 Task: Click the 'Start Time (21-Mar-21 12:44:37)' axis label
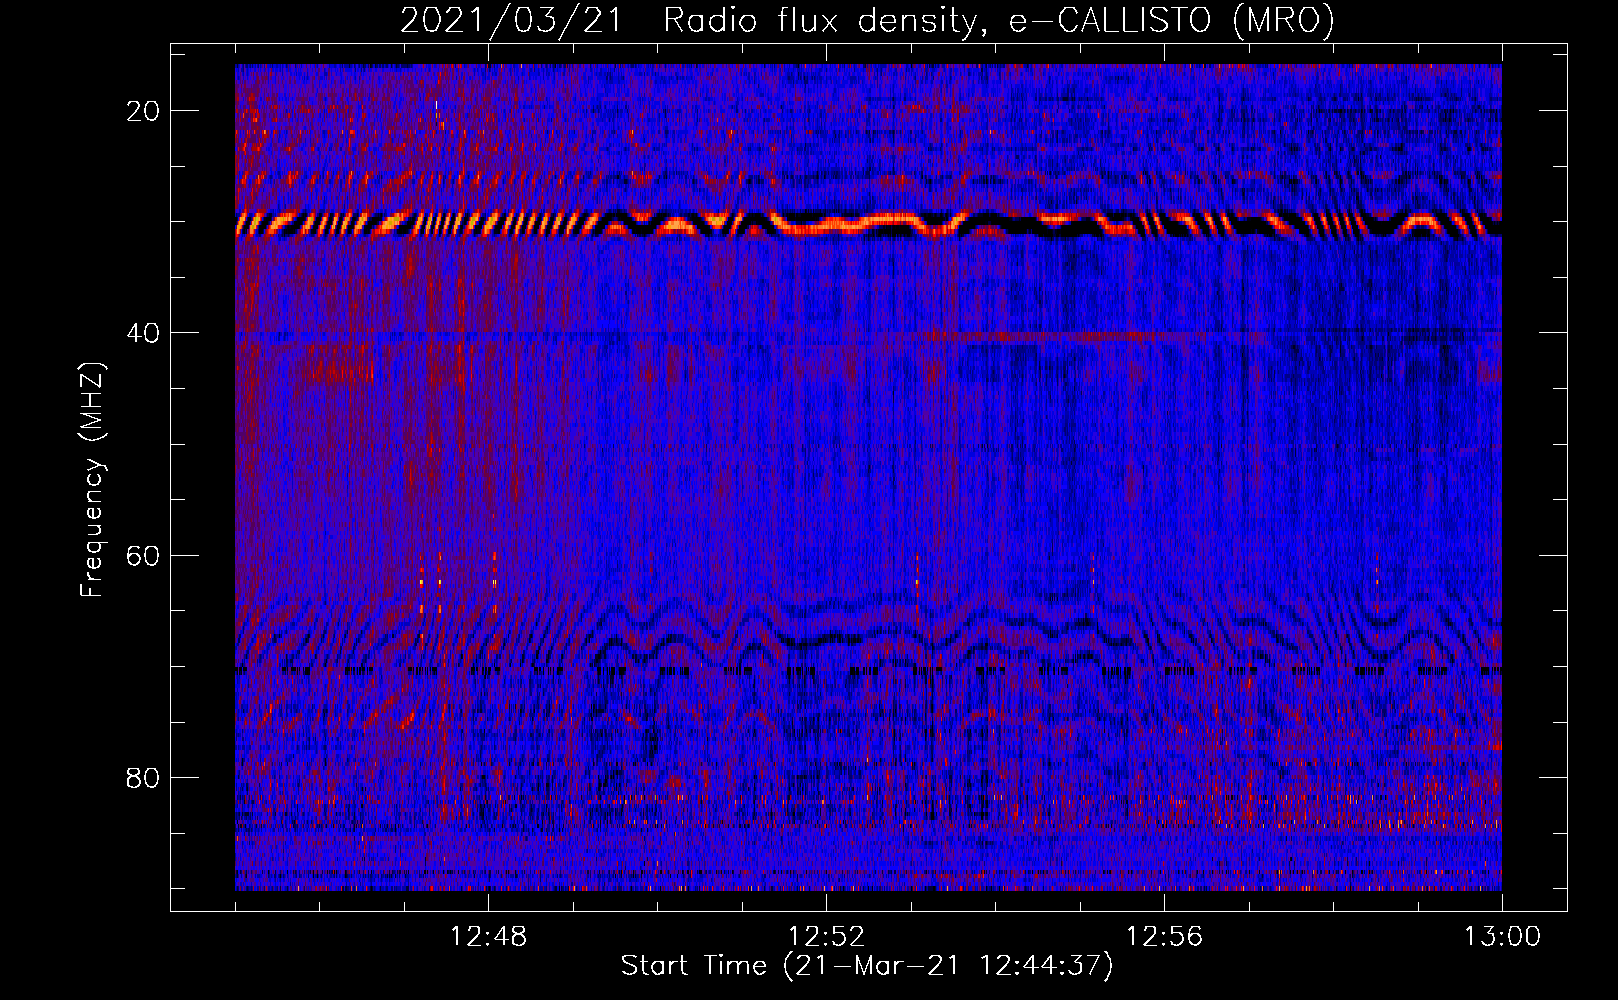(x=867, y=966)
